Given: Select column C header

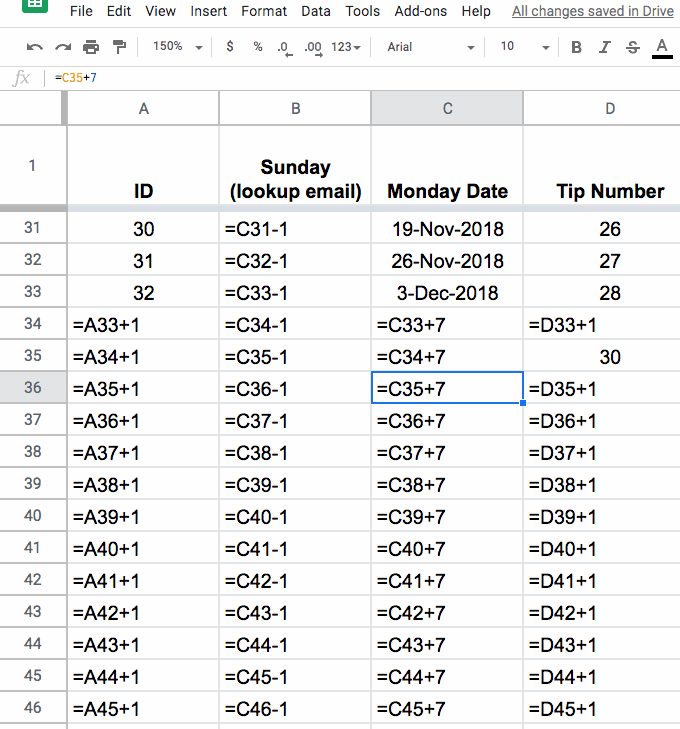Looking at the screenshot, I should point(447,108).
